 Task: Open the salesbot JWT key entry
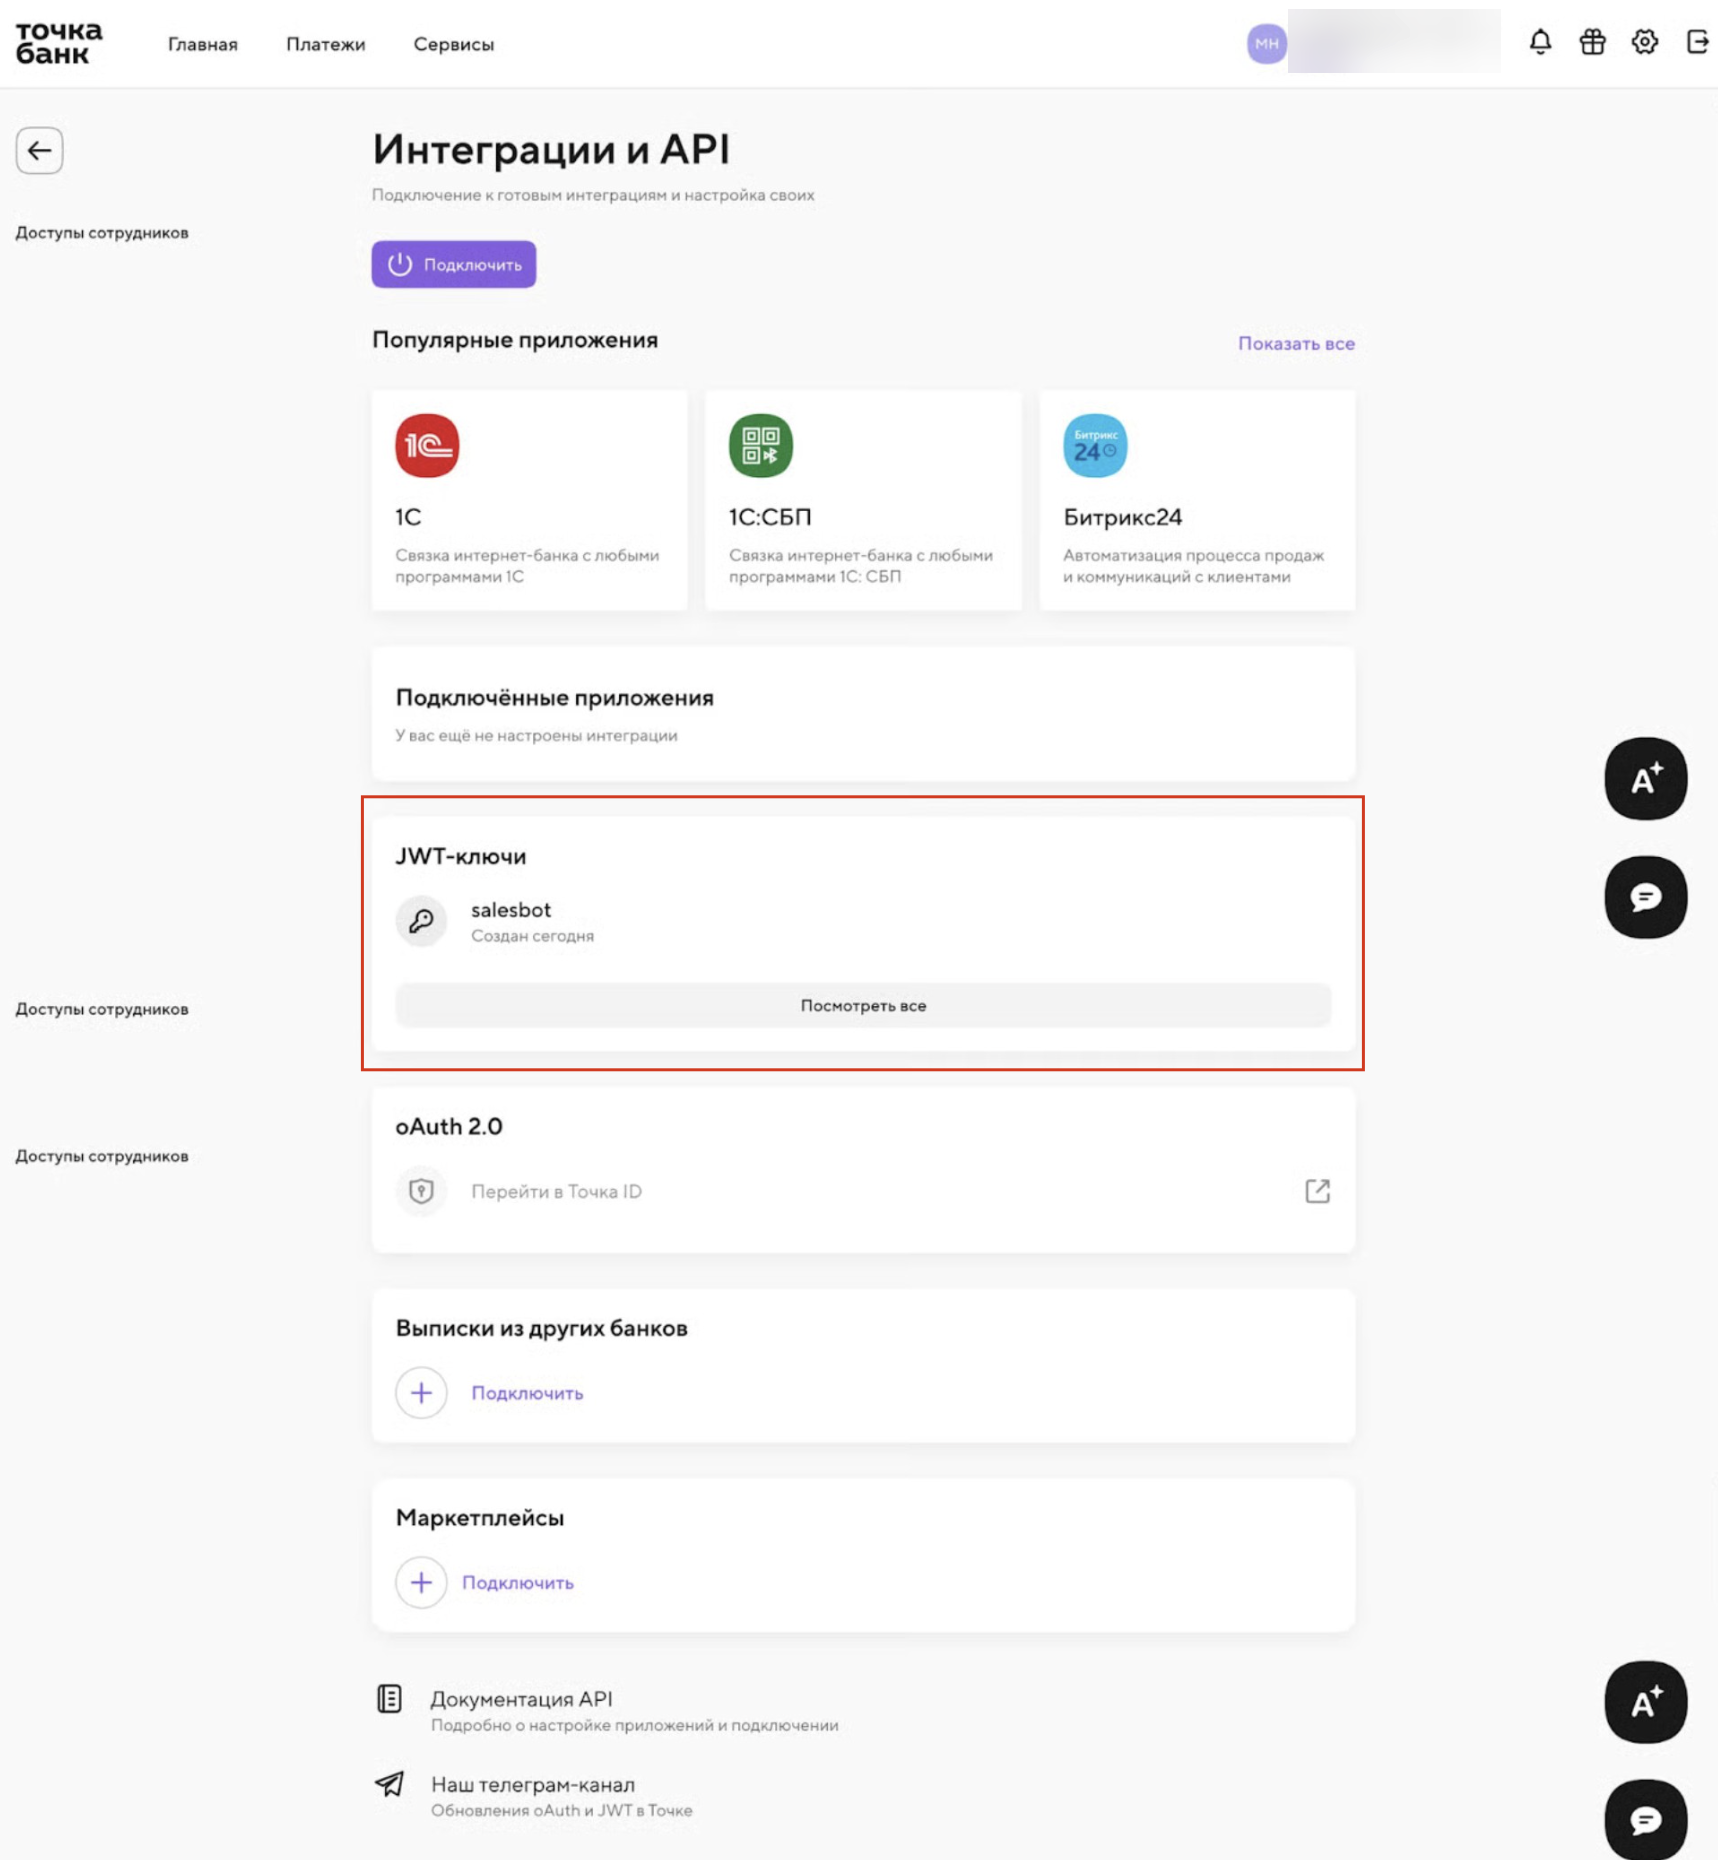pyautogui.click(x=511, y=920)
